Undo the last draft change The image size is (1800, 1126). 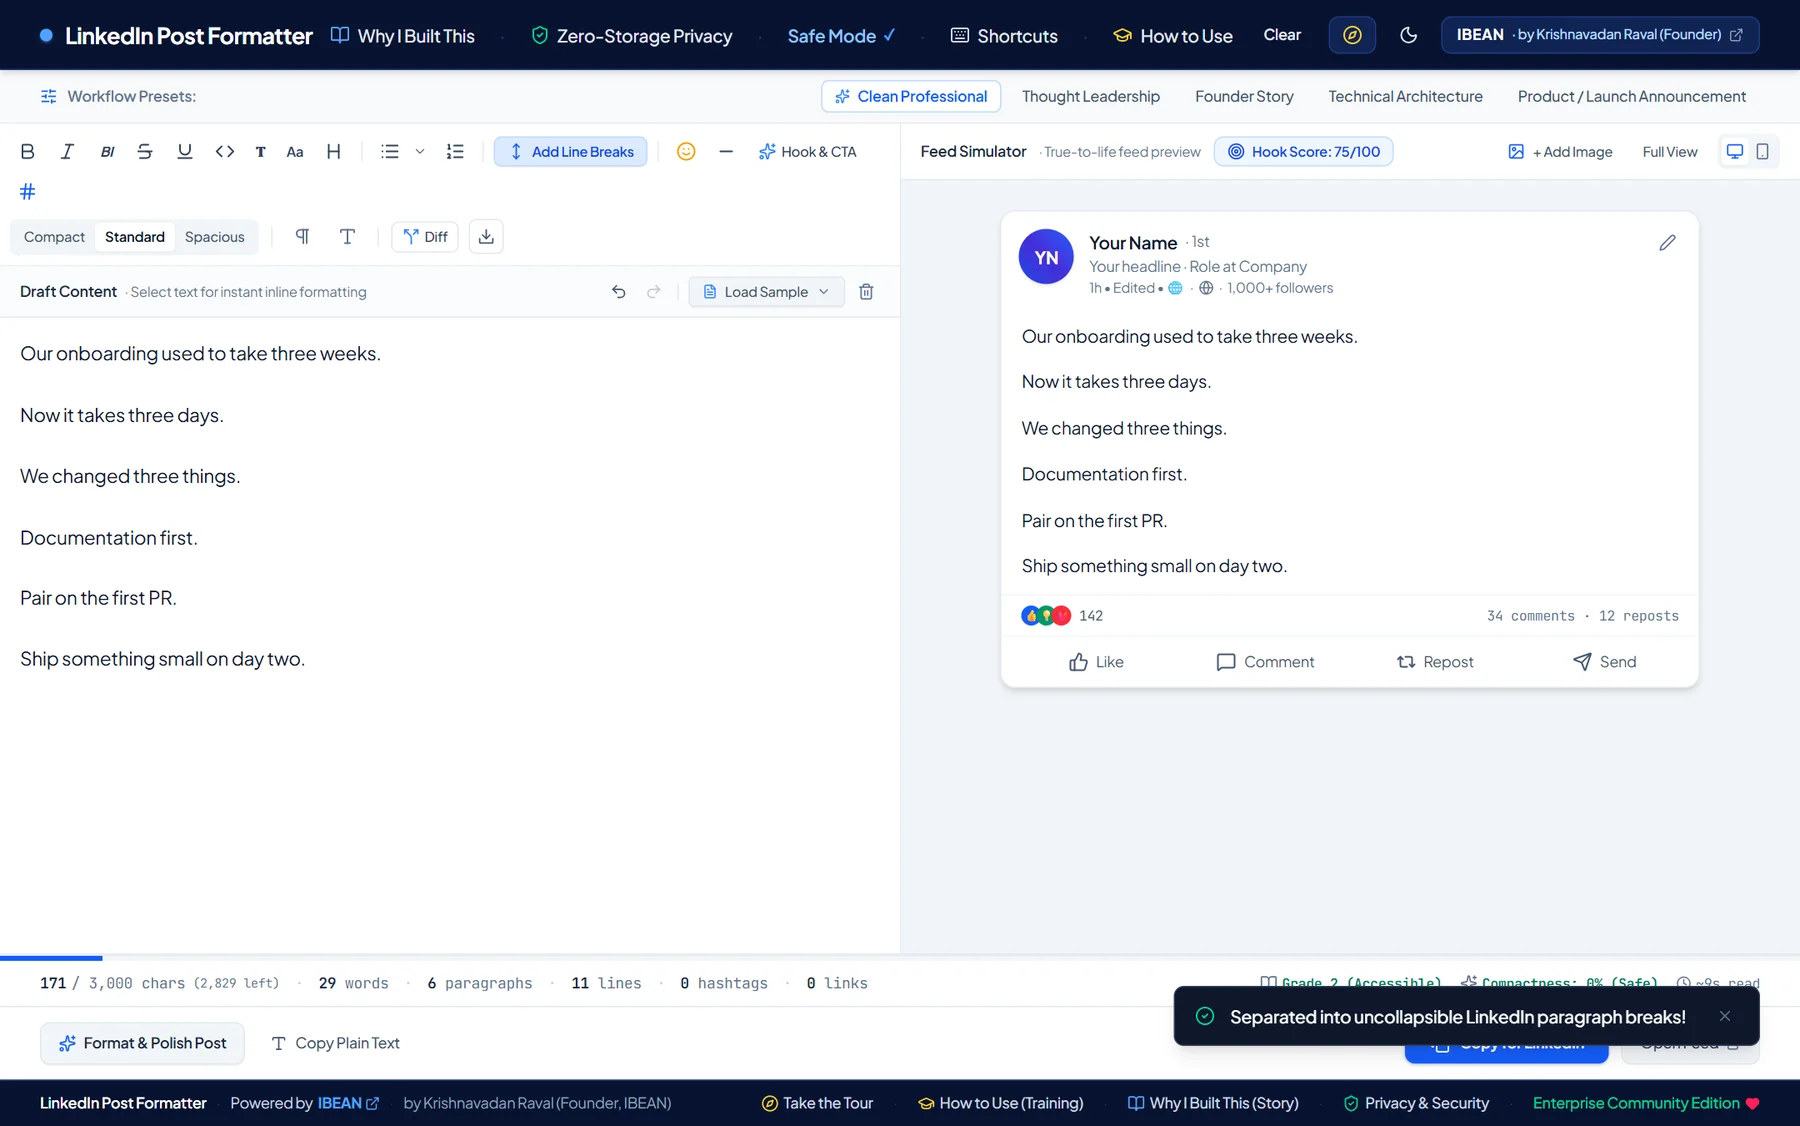pyautogui.click(x=619, y=292)
